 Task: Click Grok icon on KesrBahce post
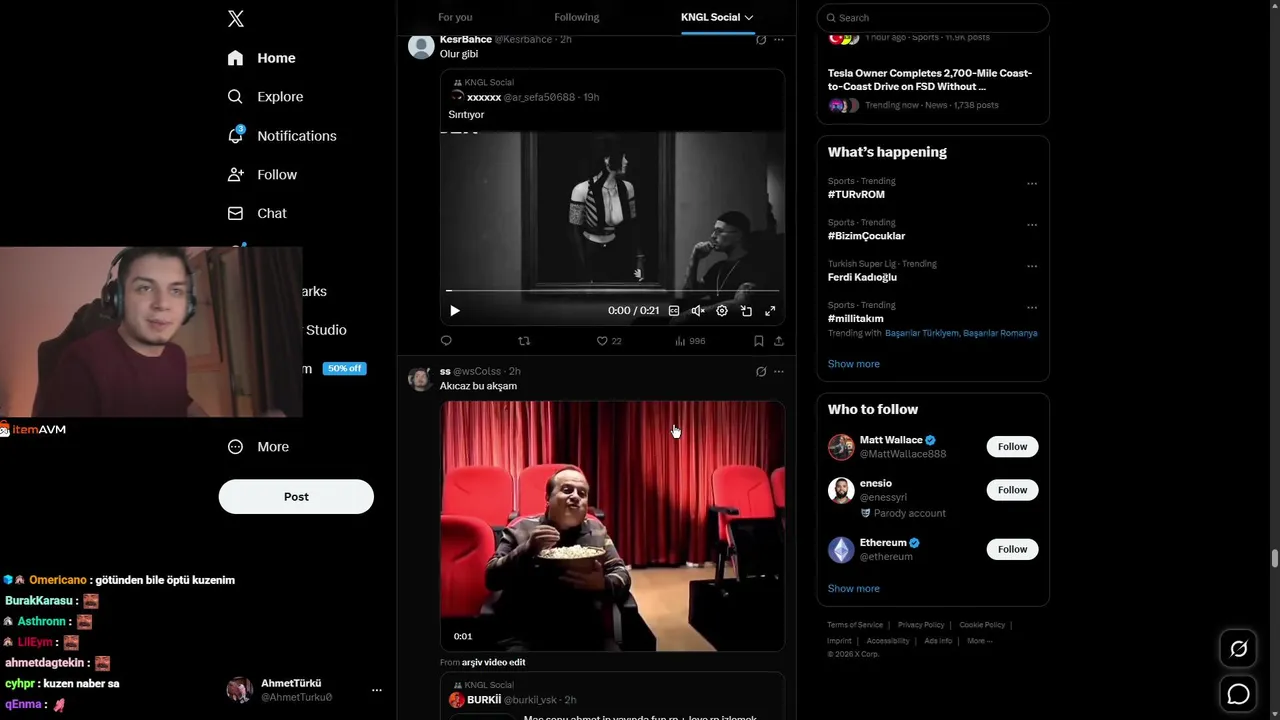(x=761, y=40)
